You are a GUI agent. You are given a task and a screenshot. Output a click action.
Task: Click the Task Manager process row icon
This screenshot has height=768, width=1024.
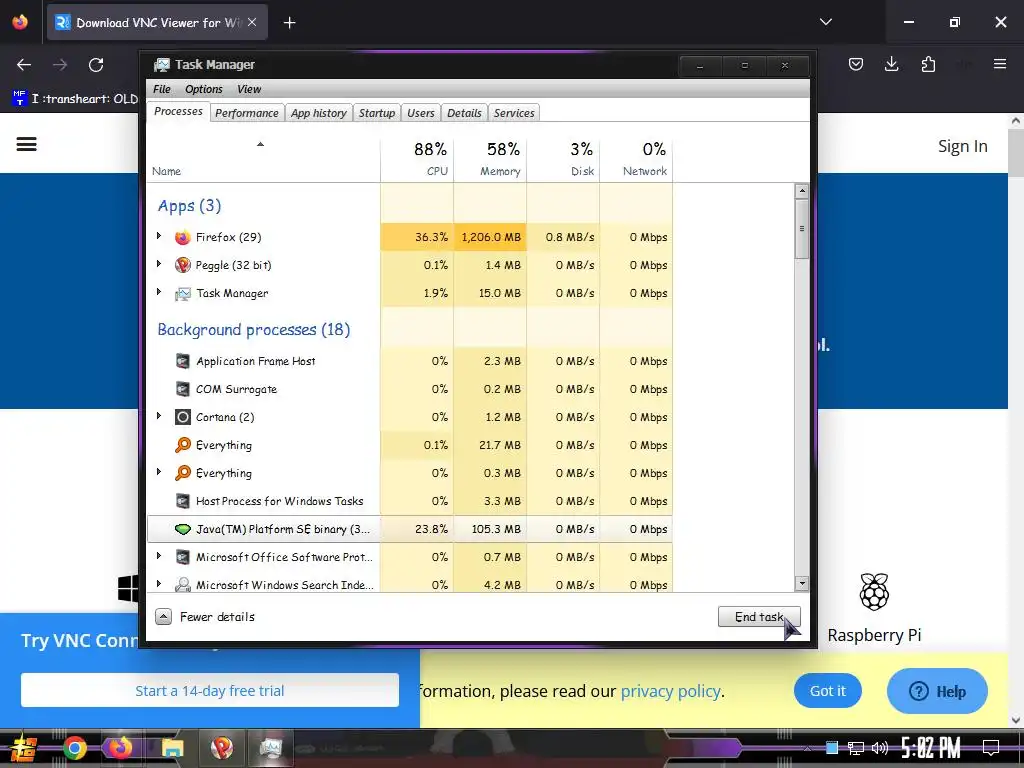(183, 294)
